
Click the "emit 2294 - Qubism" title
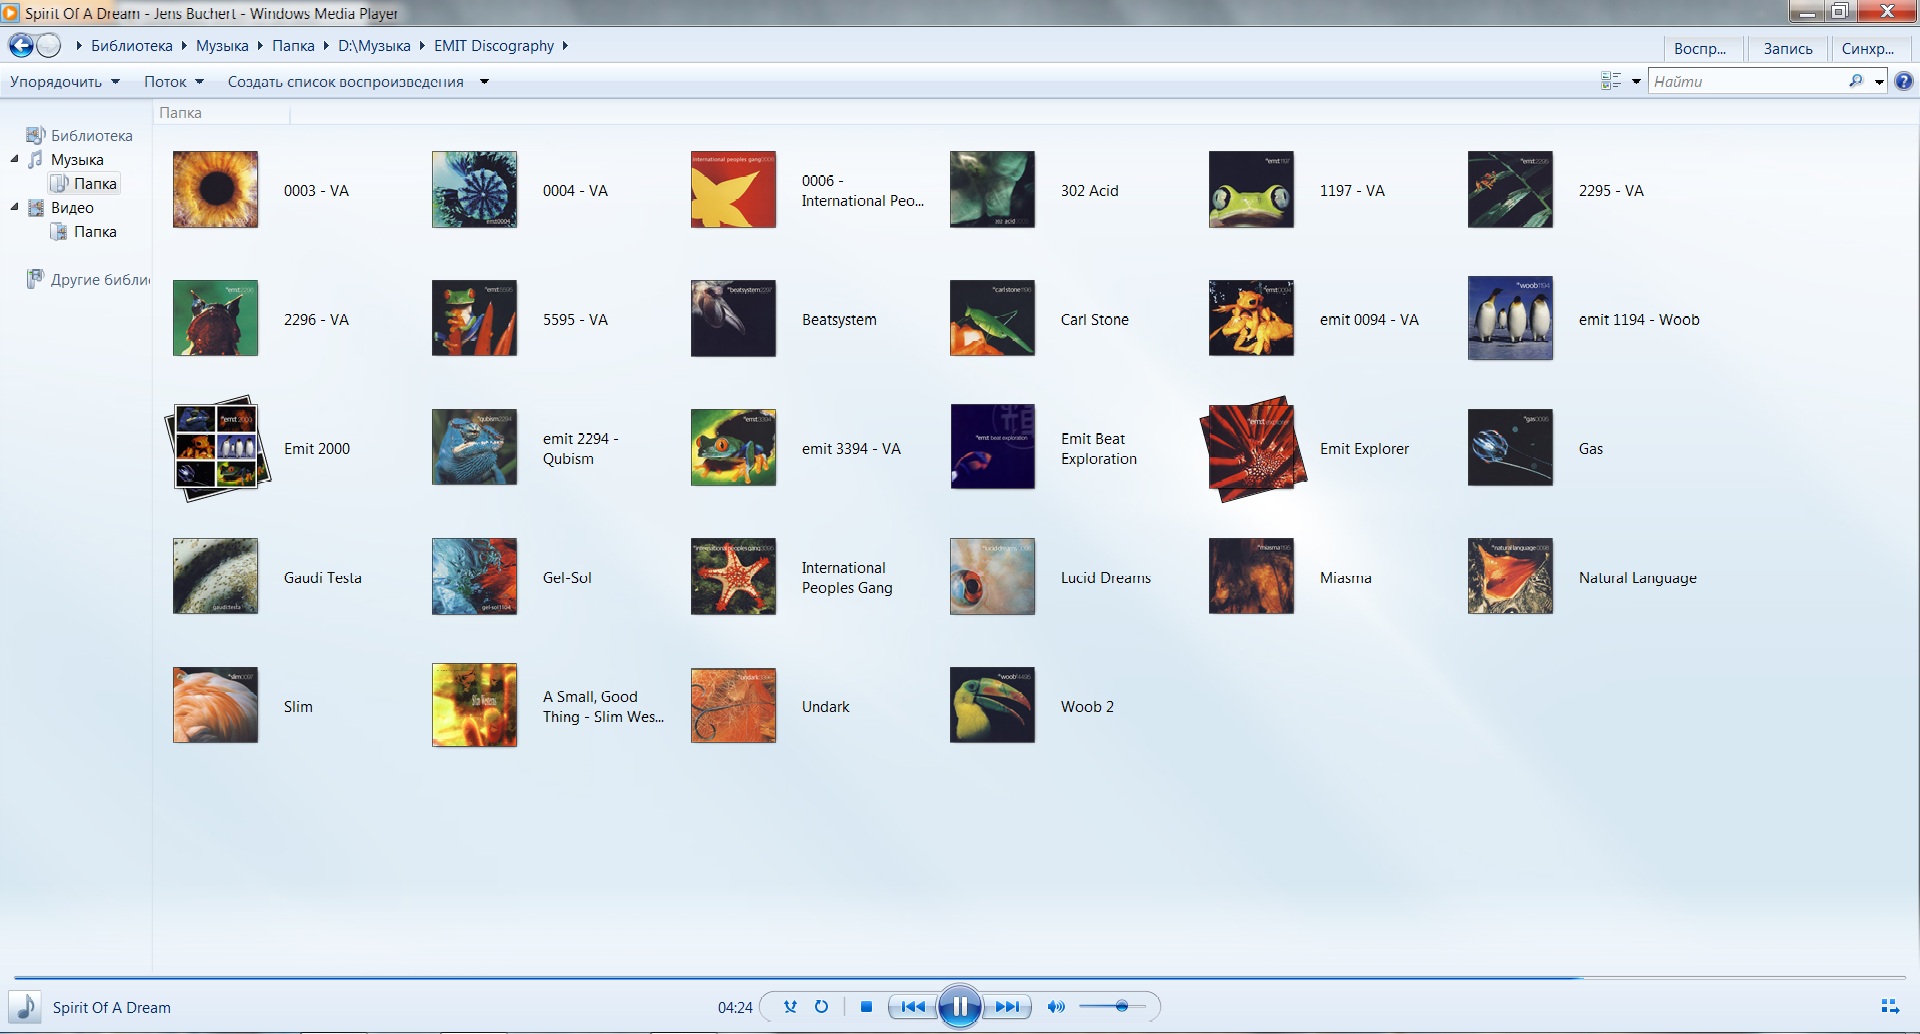tap(580, 449)
